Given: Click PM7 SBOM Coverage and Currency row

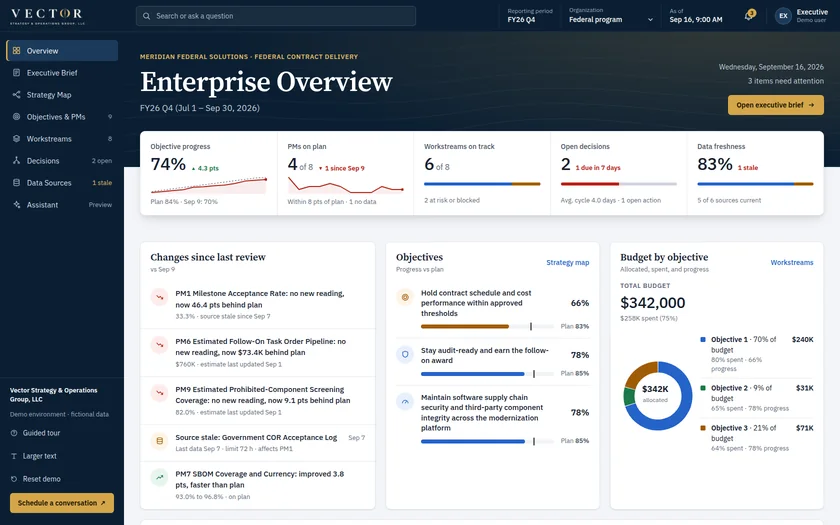Looking at the screenshot, I should (x=258, y=485).
